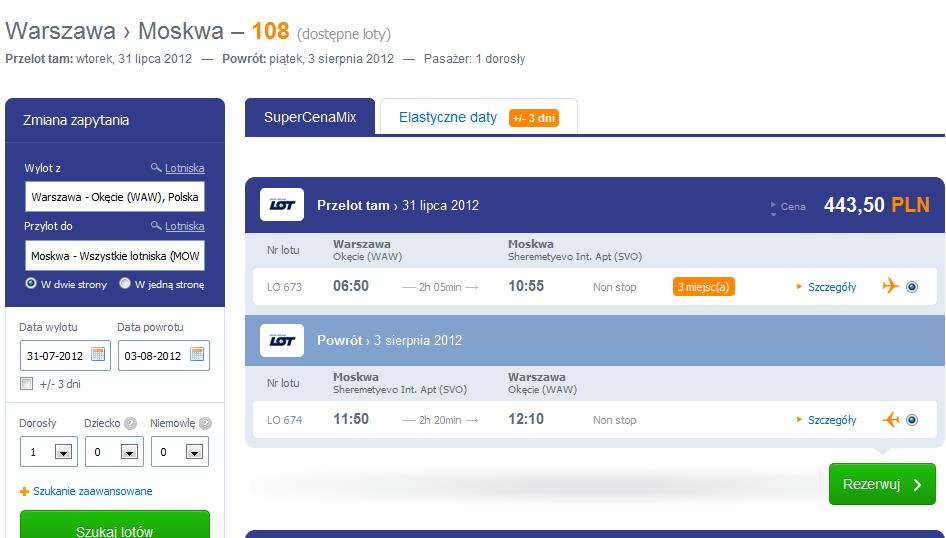This screenshot has width=946, height=538.
Task: Click the magnifier icon beside Wylot z Lotniska
Action: tap(156, 167)
